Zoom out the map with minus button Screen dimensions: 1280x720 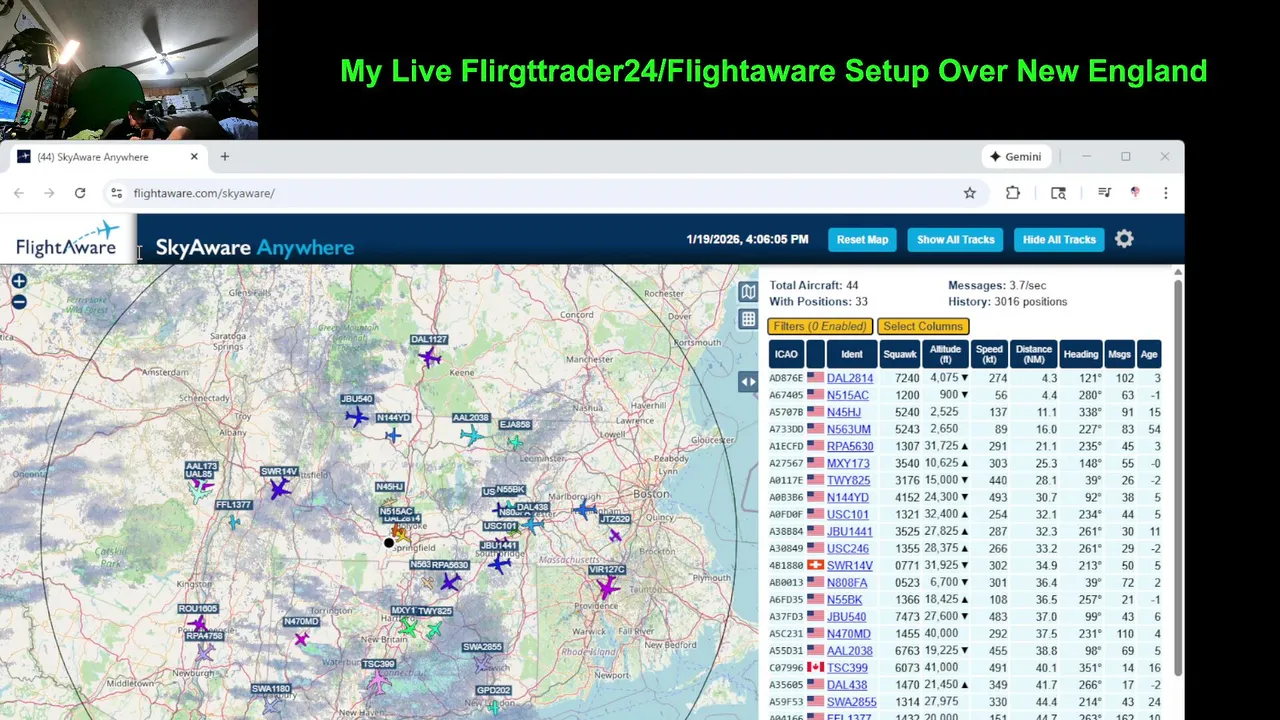(x=19, y=302)
